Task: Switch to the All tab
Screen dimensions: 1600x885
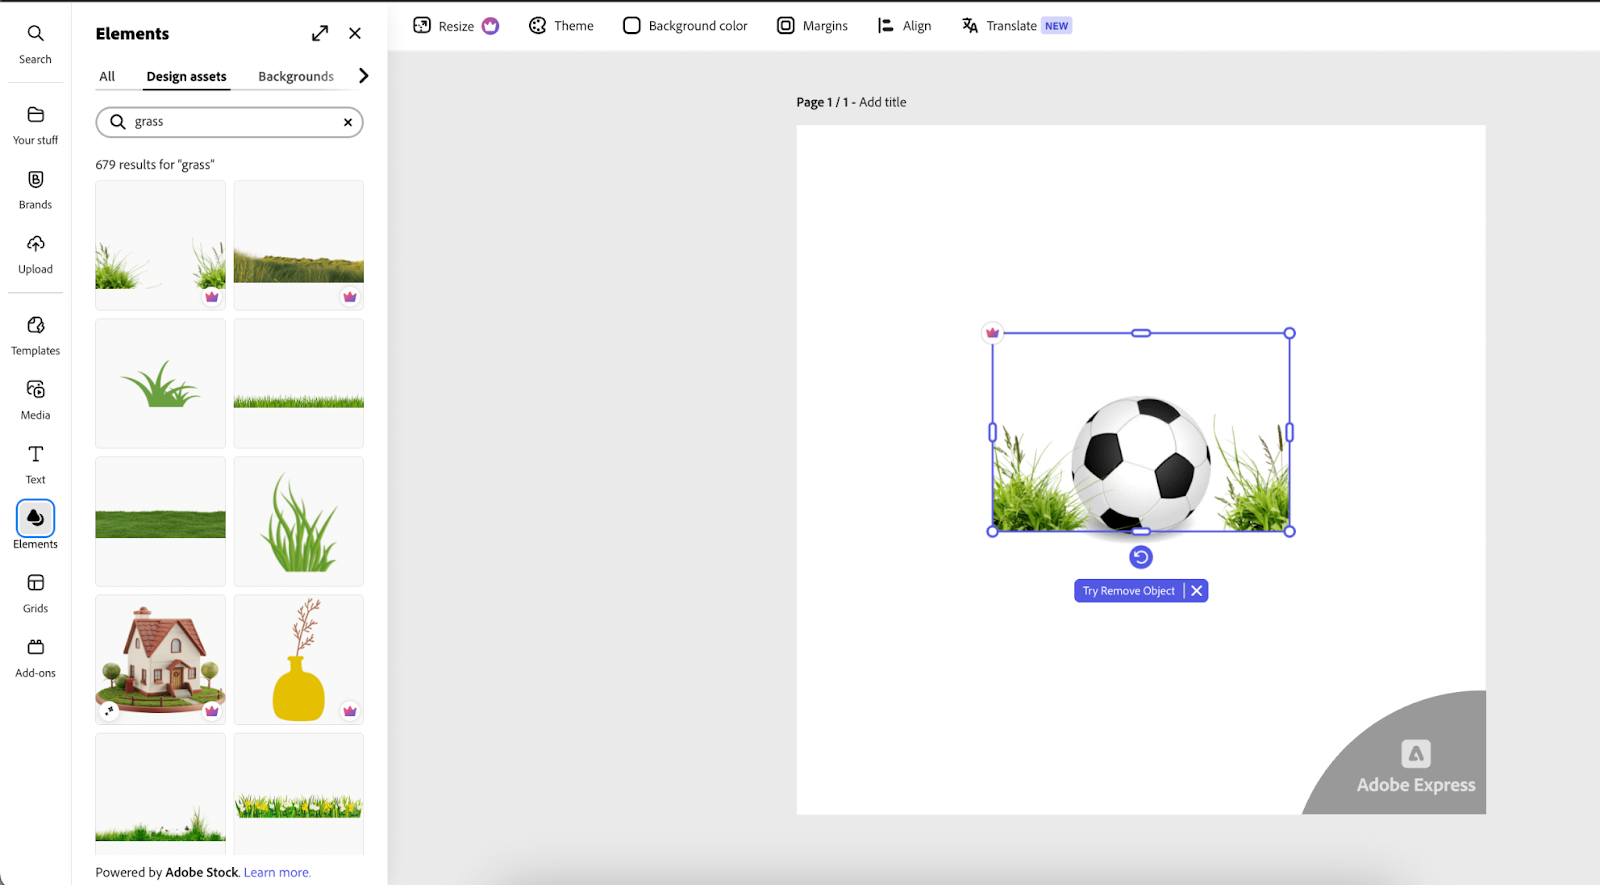Action: [107, 77]
